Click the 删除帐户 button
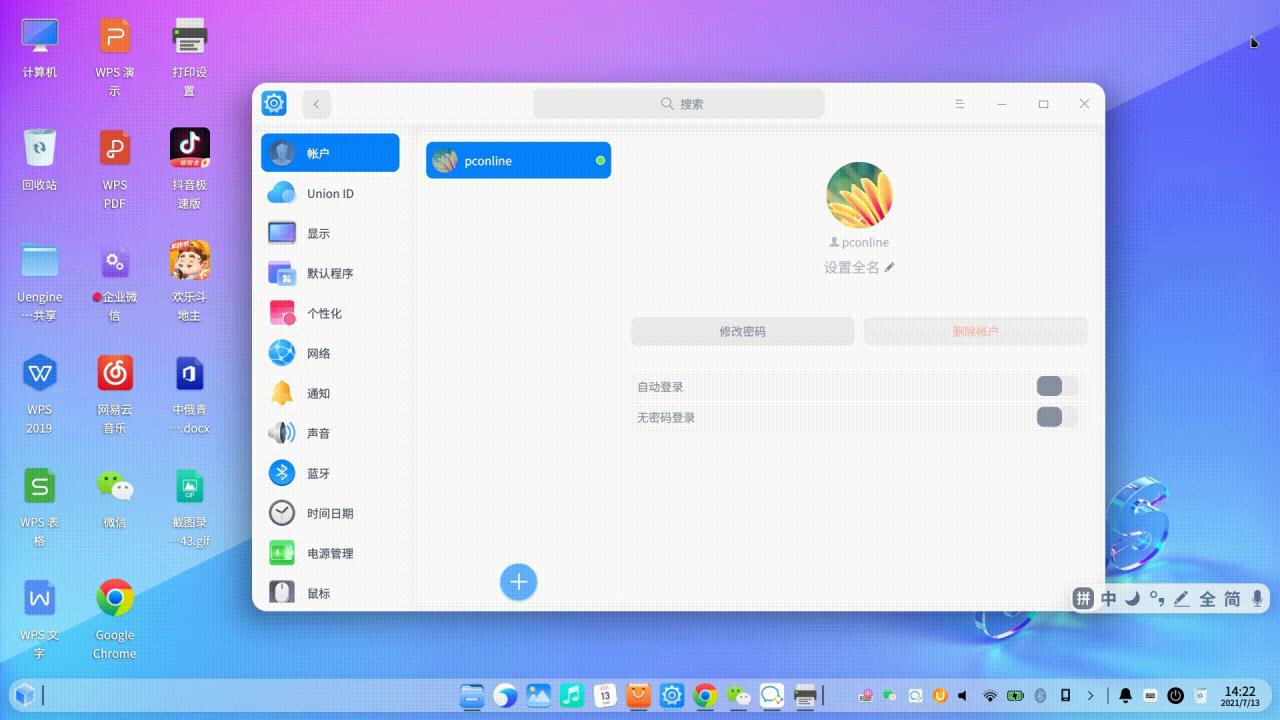Screen dimensions: 1280x720 point(975,331)
